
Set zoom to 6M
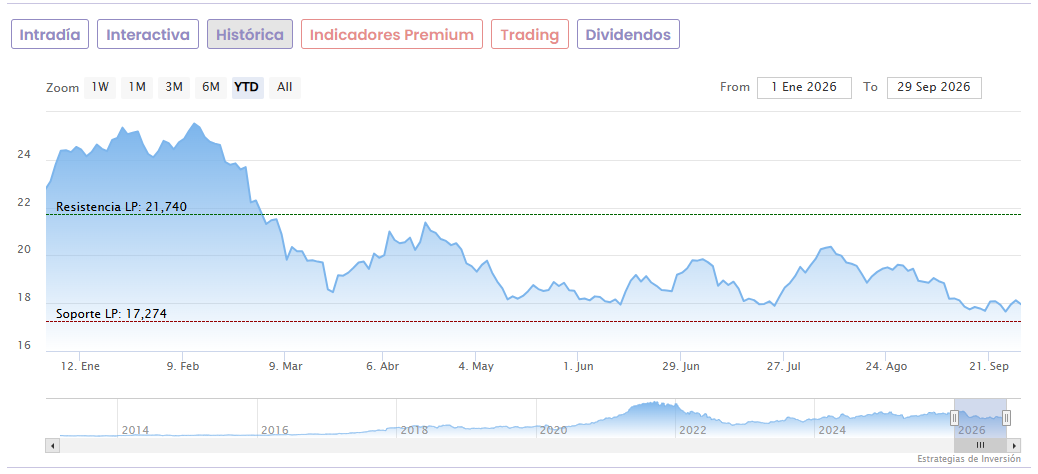[x=211, y=87]
